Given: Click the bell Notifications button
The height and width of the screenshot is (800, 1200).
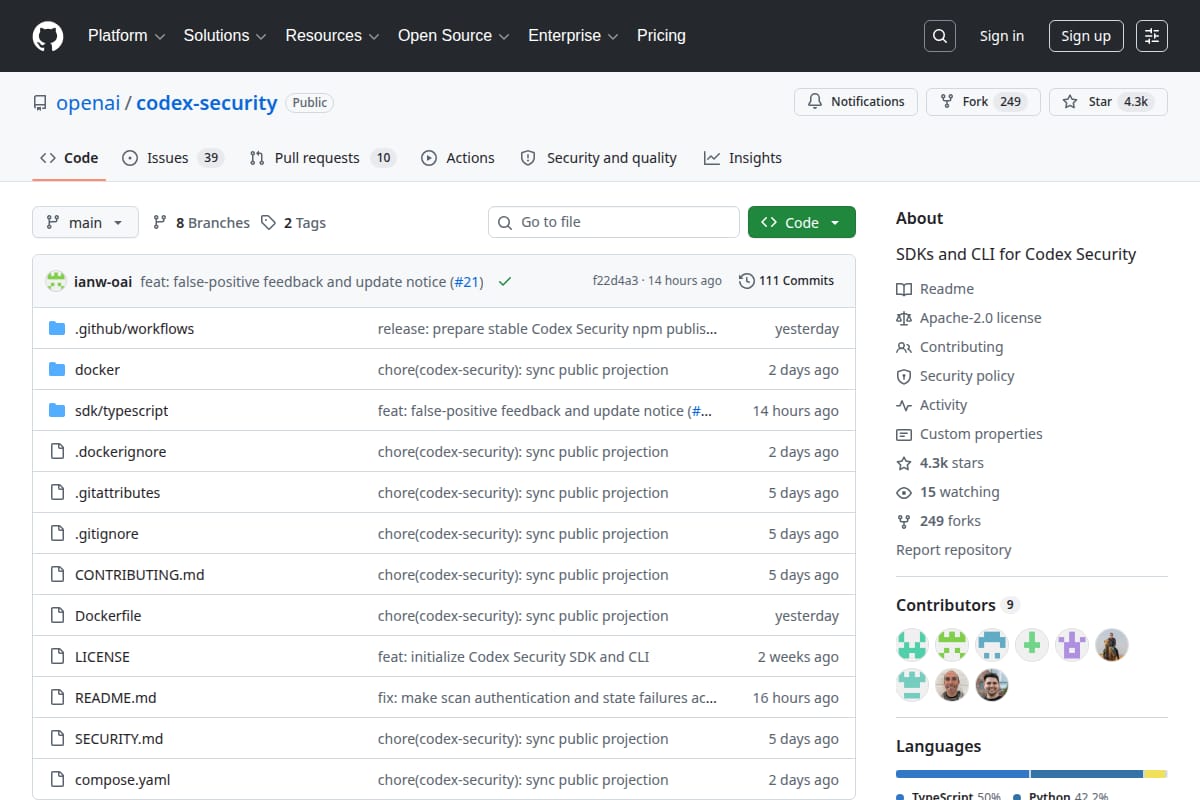Looking at the screenshot, I should [856, 102].
